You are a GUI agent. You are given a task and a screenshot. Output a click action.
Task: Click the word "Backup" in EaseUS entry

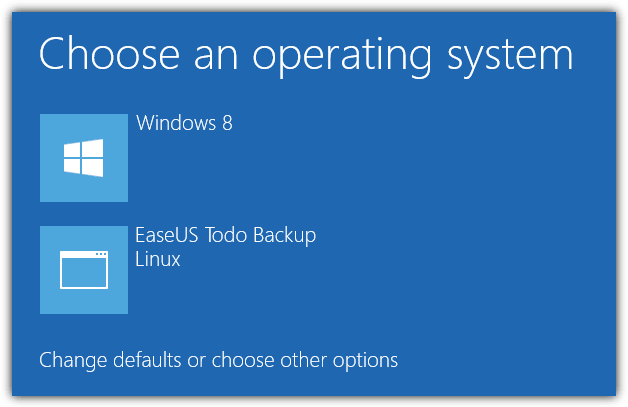click(x=284, y=236)
